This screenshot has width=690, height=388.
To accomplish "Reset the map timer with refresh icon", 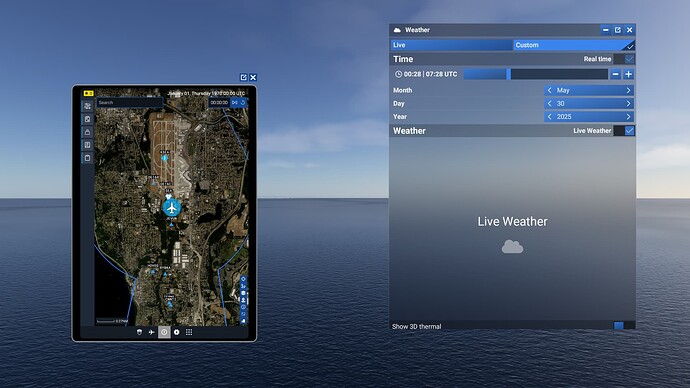I will [242, 102].
